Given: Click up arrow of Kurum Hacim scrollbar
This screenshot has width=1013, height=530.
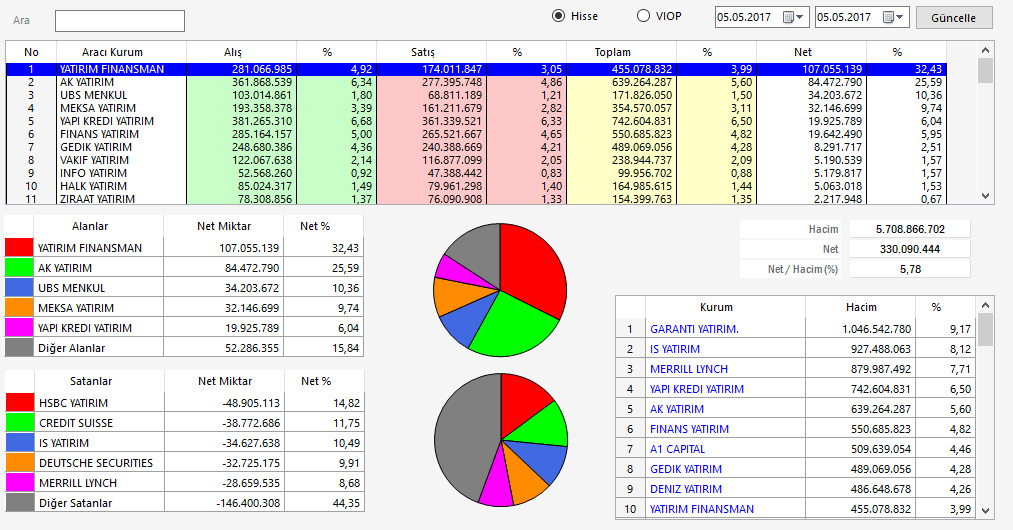Looking at the screenshot, I should click(x=985, y=305).
